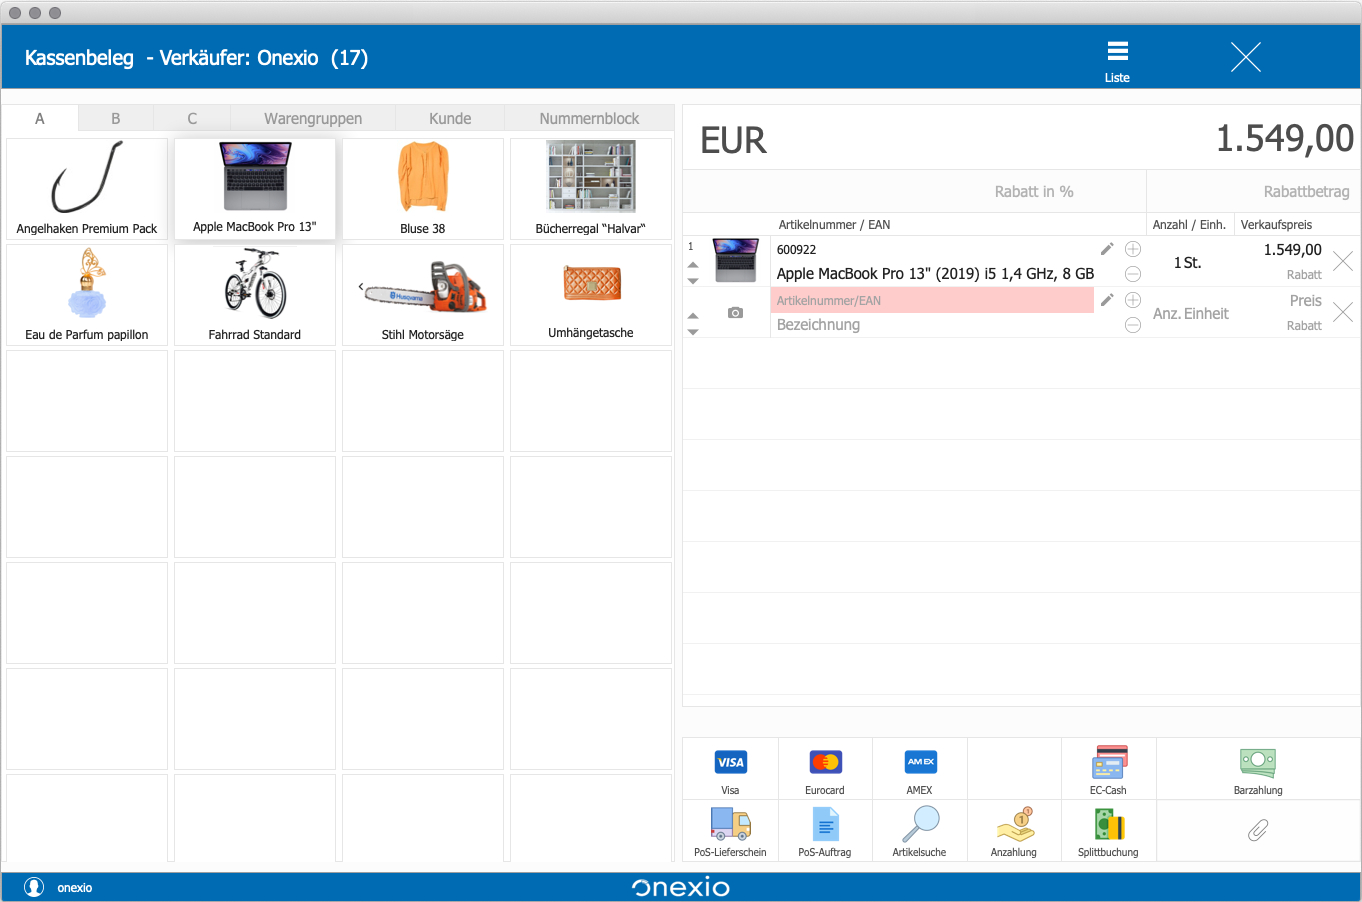
Task: Focus the Rabatt in % field
Action: (914, 191)
